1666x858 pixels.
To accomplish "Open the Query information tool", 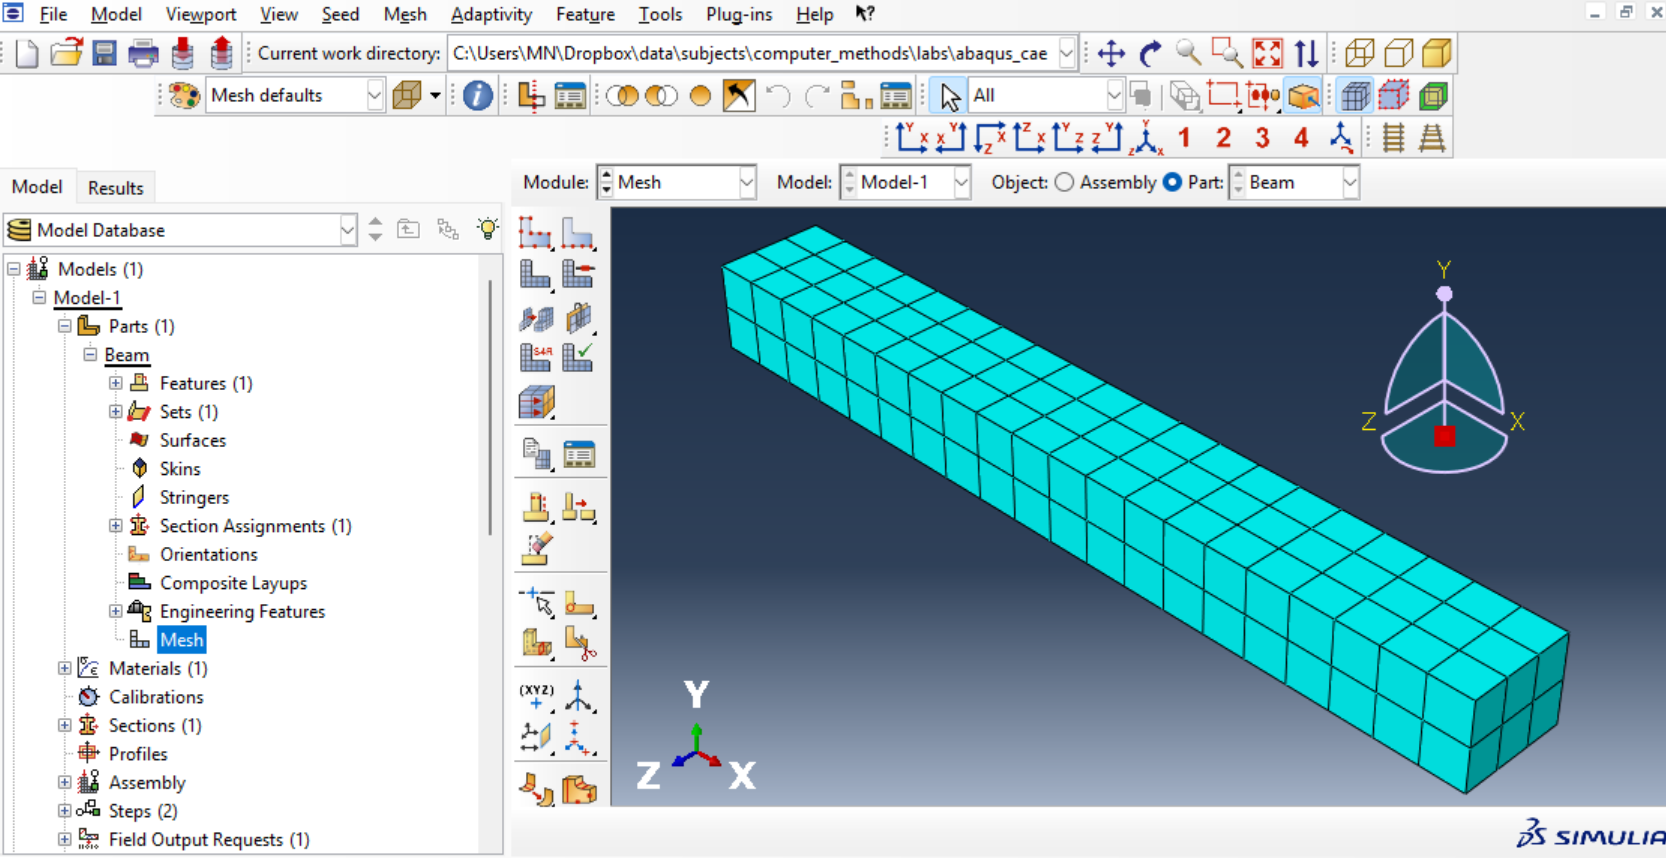I will coord(477,96).
